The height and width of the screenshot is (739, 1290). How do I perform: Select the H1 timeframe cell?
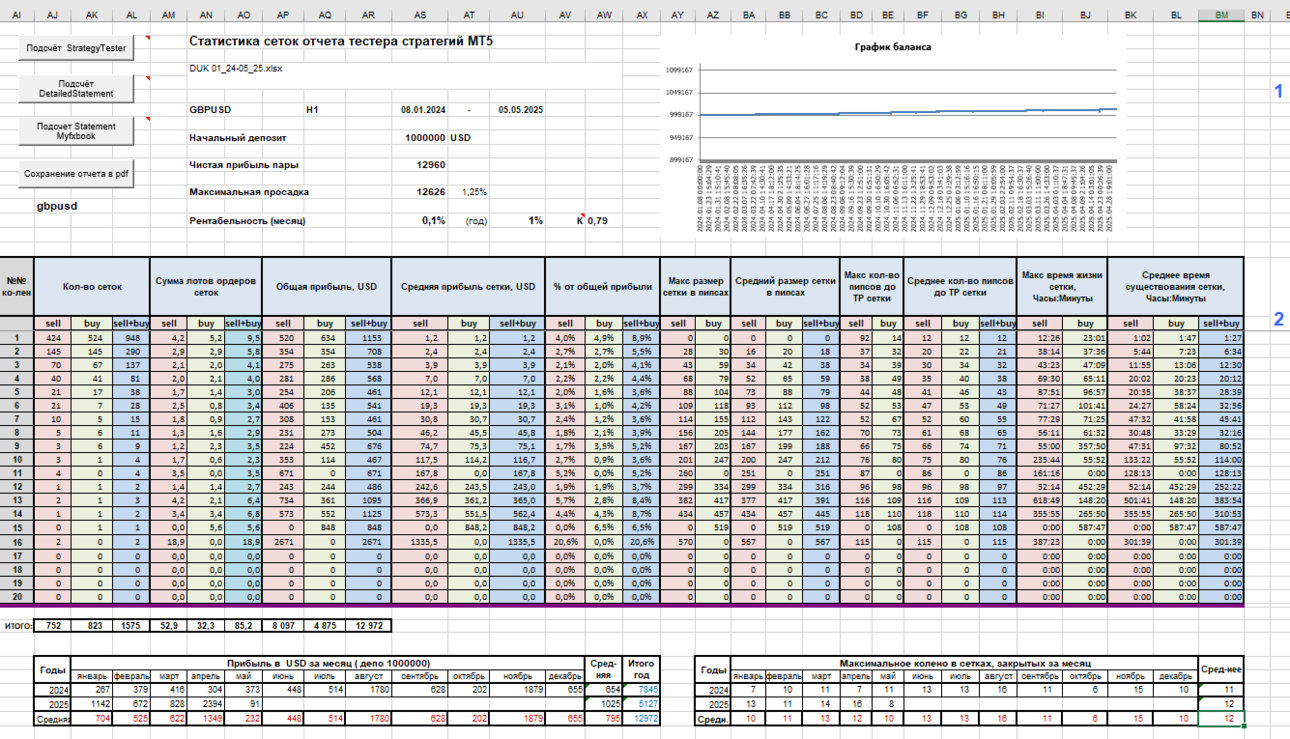tap(312, 109)
